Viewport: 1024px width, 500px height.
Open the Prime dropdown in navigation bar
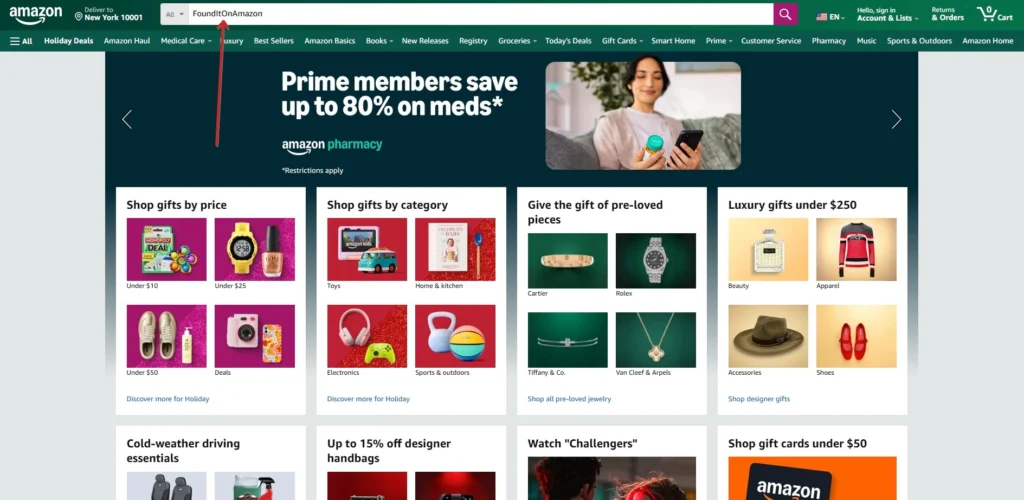pyautogui.click(x=718, y=40)
